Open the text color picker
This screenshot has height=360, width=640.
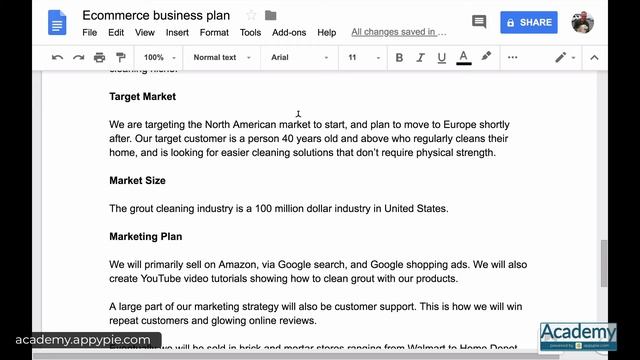[463, 58]
